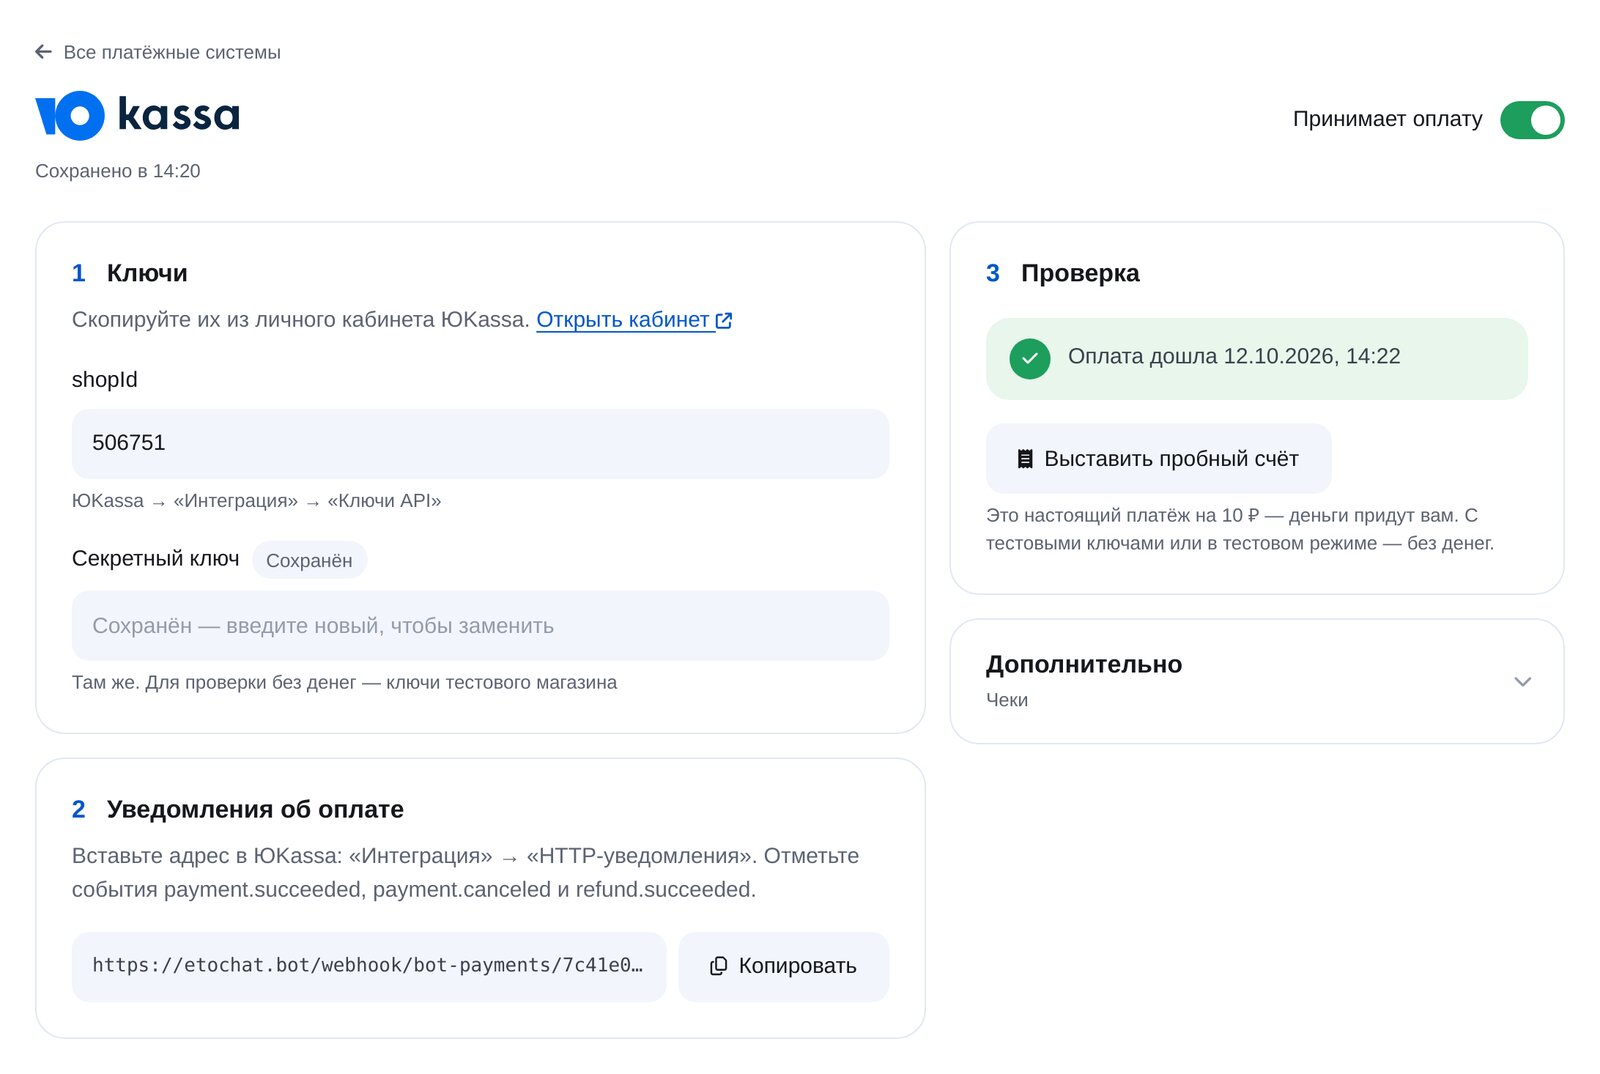This screenshot has height=1074, width=1600.
Task: Click receipt icon on trial invoice button
Action: pyautogui.click(x=1025, y=459)
